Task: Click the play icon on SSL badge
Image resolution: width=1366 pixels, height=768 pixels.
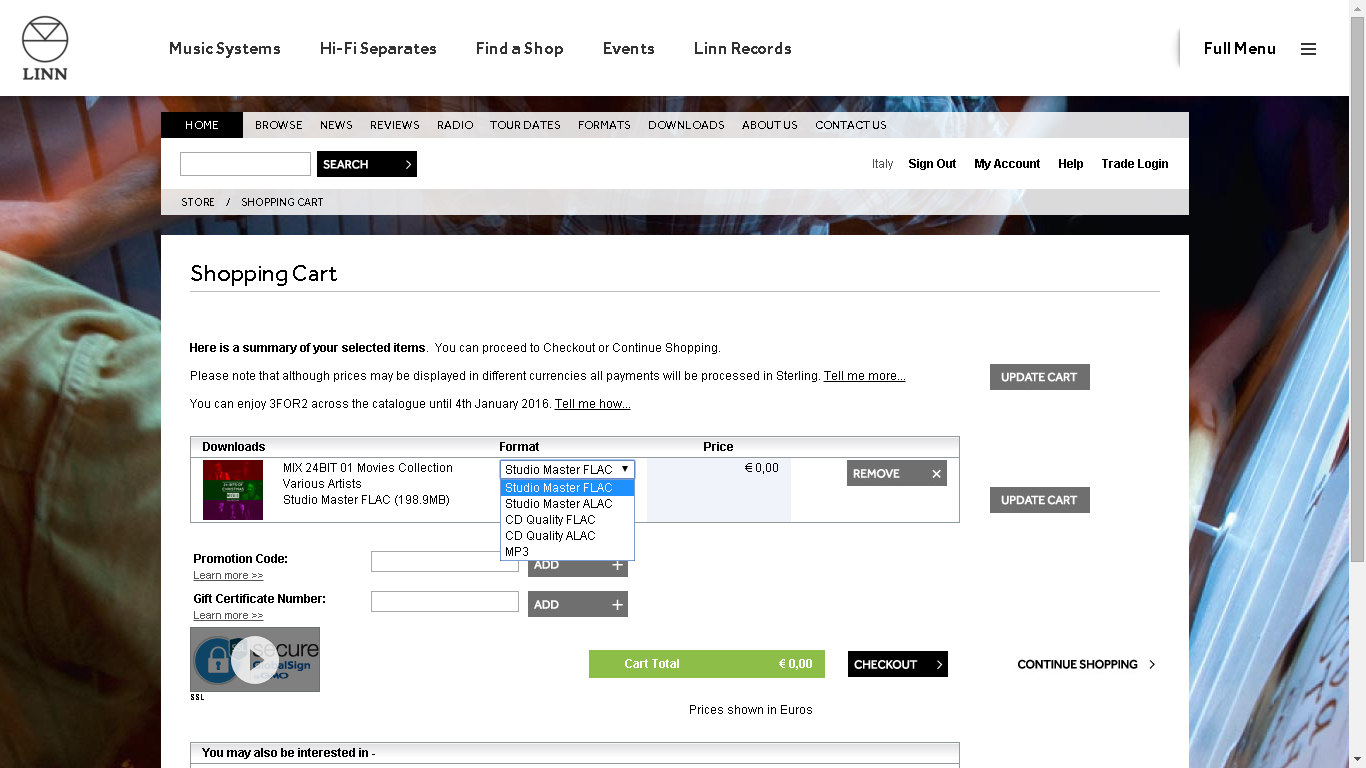Action: 254,660
